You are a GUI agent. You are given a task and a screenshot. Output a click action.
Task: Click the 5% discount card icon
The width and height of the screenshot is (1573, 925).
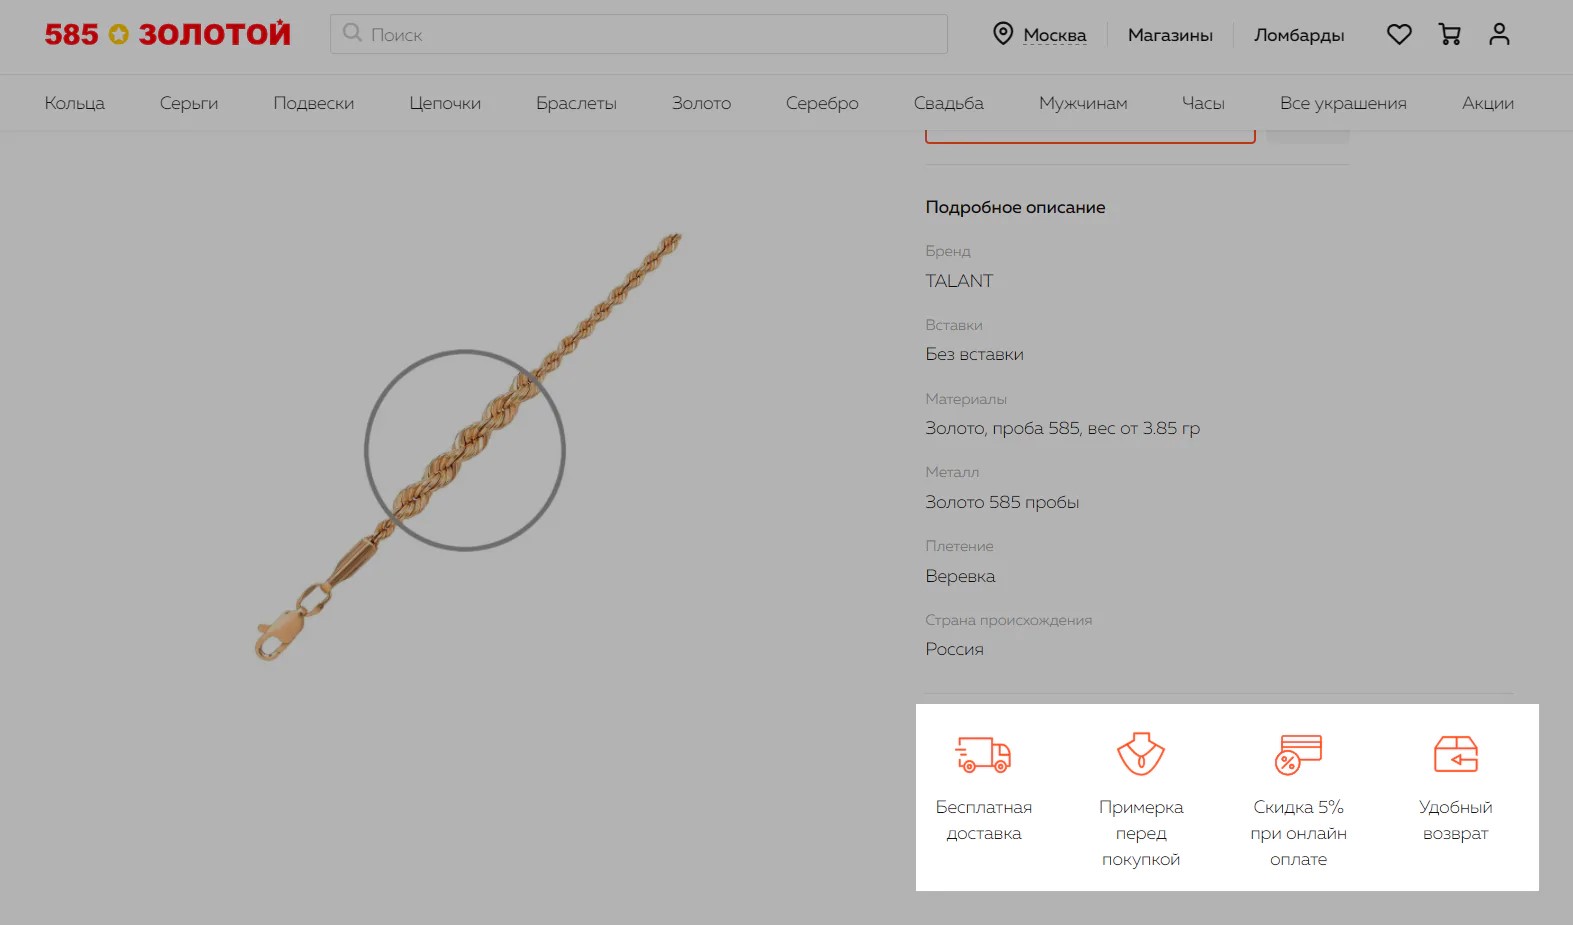pos(1298,755)
